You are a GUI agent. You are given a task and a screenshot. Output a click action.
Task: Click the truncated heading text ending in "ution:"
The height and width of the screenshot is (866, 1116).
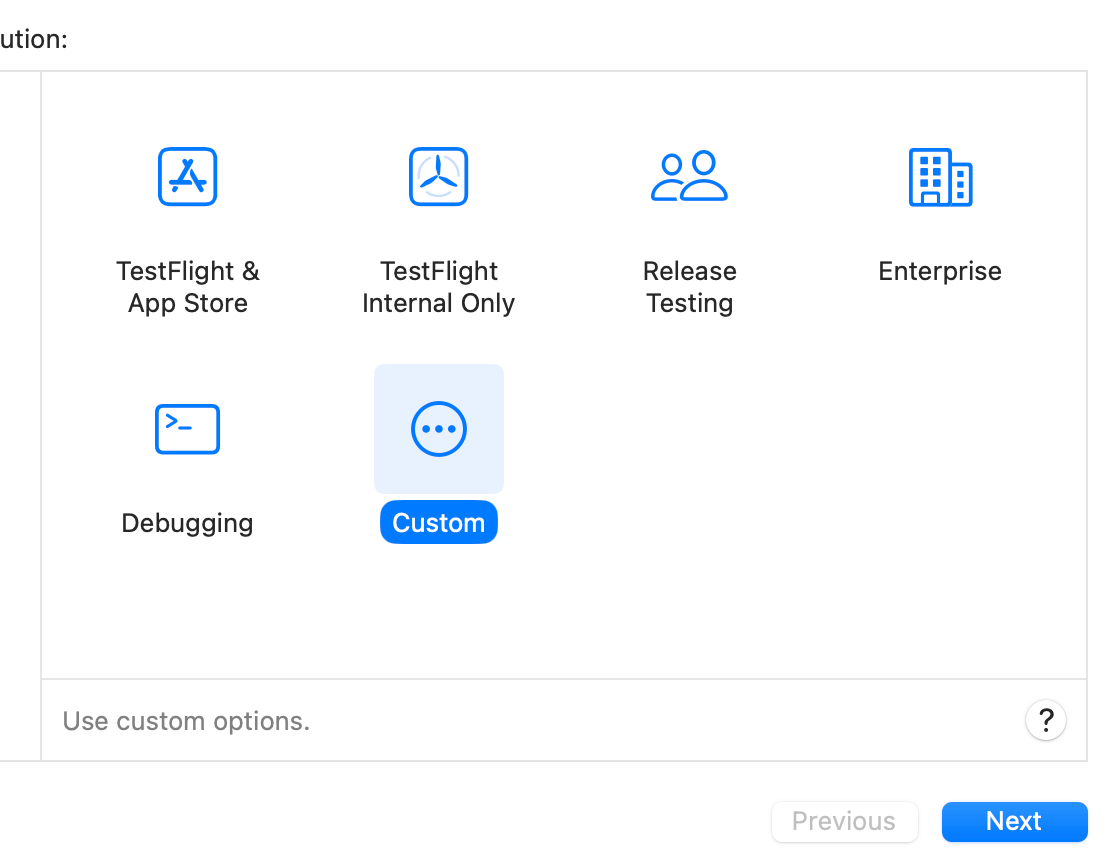[33, 40]
